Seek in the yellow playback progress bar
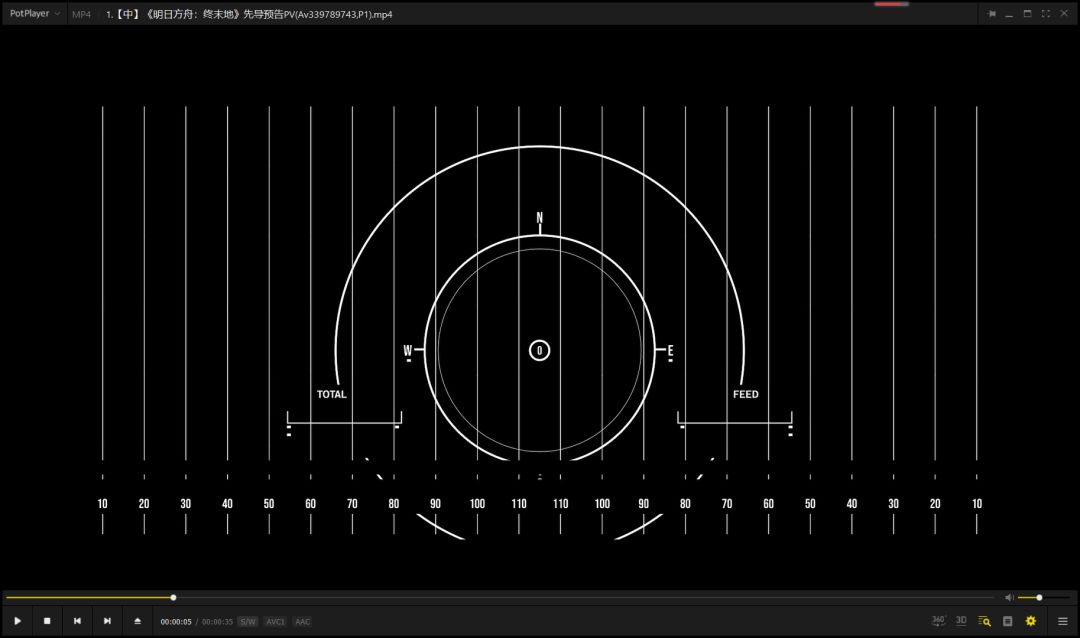Screen dimensions: 1080x638 [501, 597]
